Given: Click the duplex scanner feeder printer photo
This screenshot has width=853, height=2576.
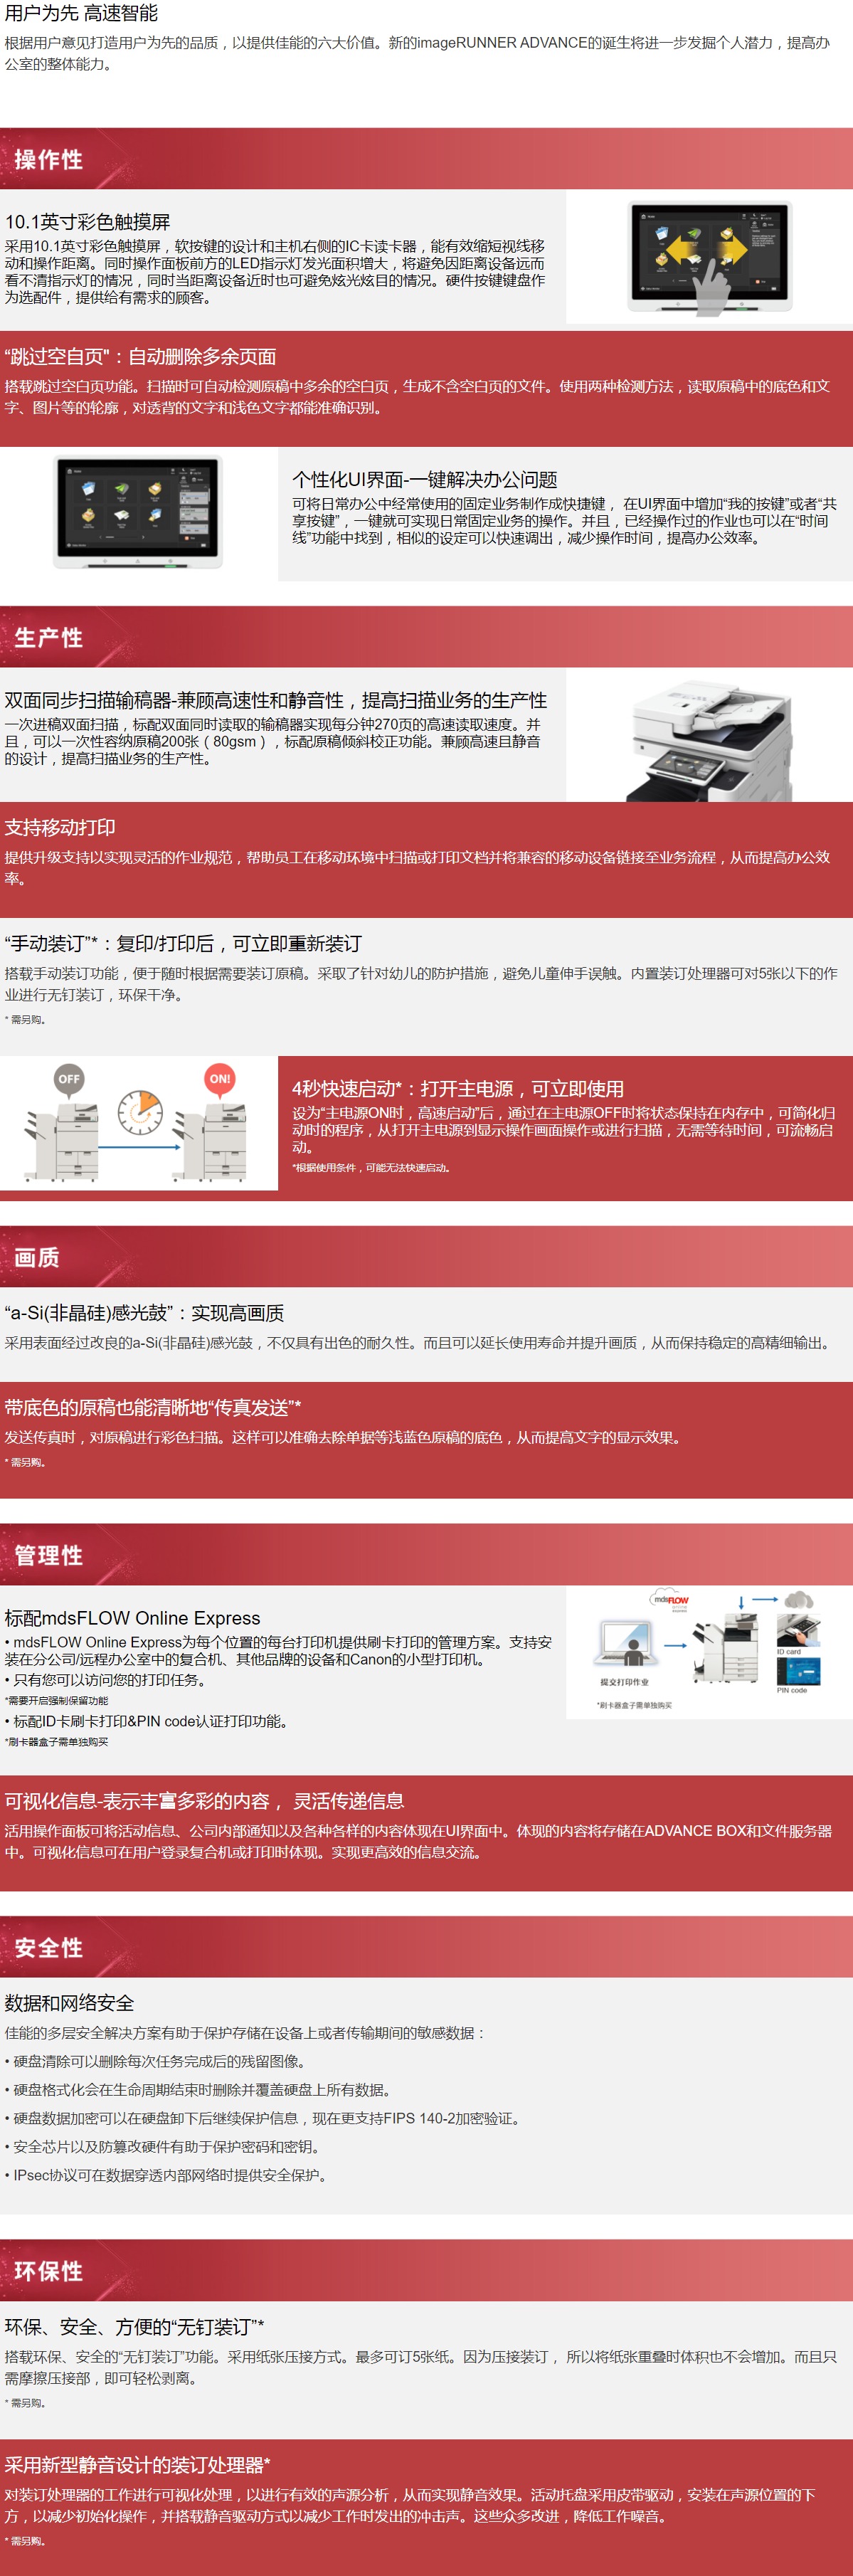Looking at the screenshot, I should click(709, 741).
